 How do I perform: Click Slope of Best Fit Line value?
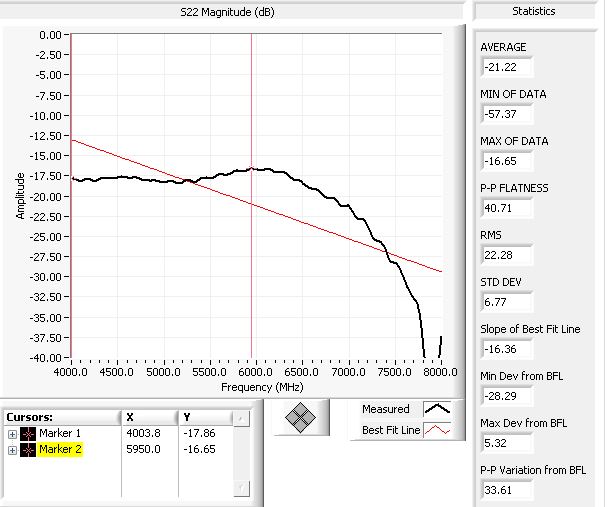coord(507,349)
